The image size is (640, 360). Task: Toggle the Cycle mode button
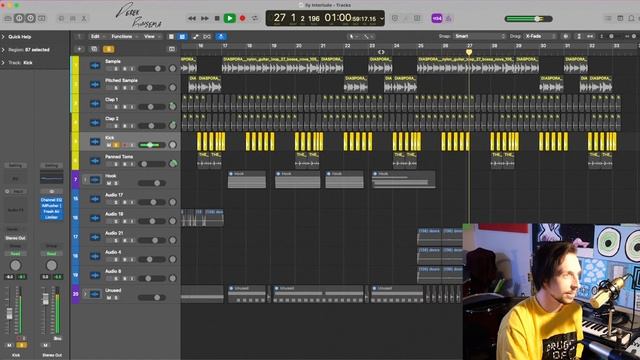(x=255, y=18)
